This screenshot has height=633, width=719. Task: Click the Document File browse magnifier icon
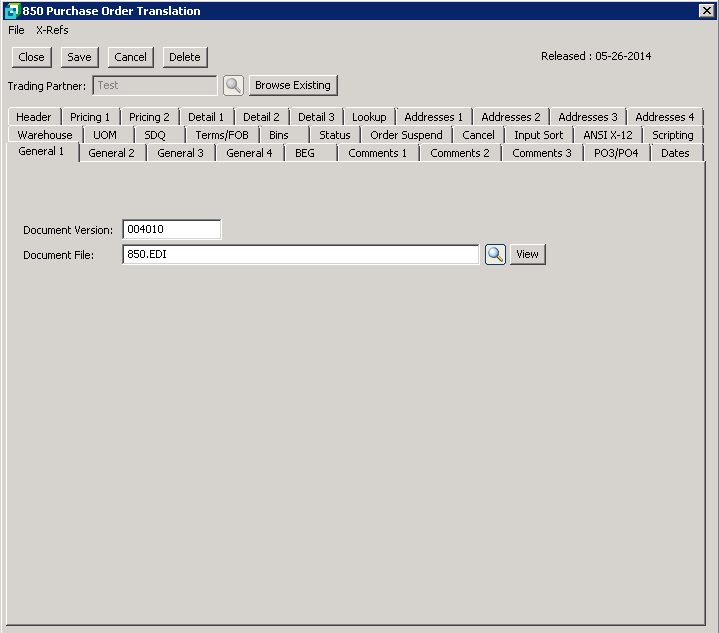495,255
